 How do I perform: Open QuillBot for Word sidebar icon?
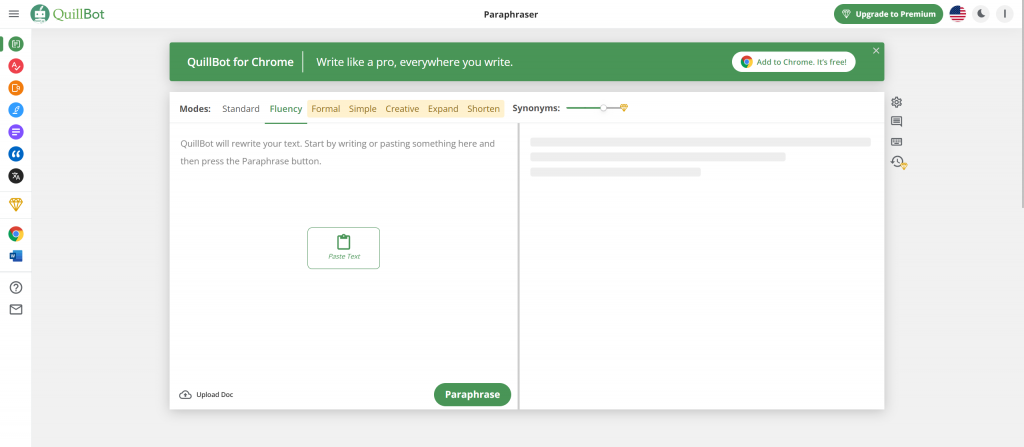16,256
